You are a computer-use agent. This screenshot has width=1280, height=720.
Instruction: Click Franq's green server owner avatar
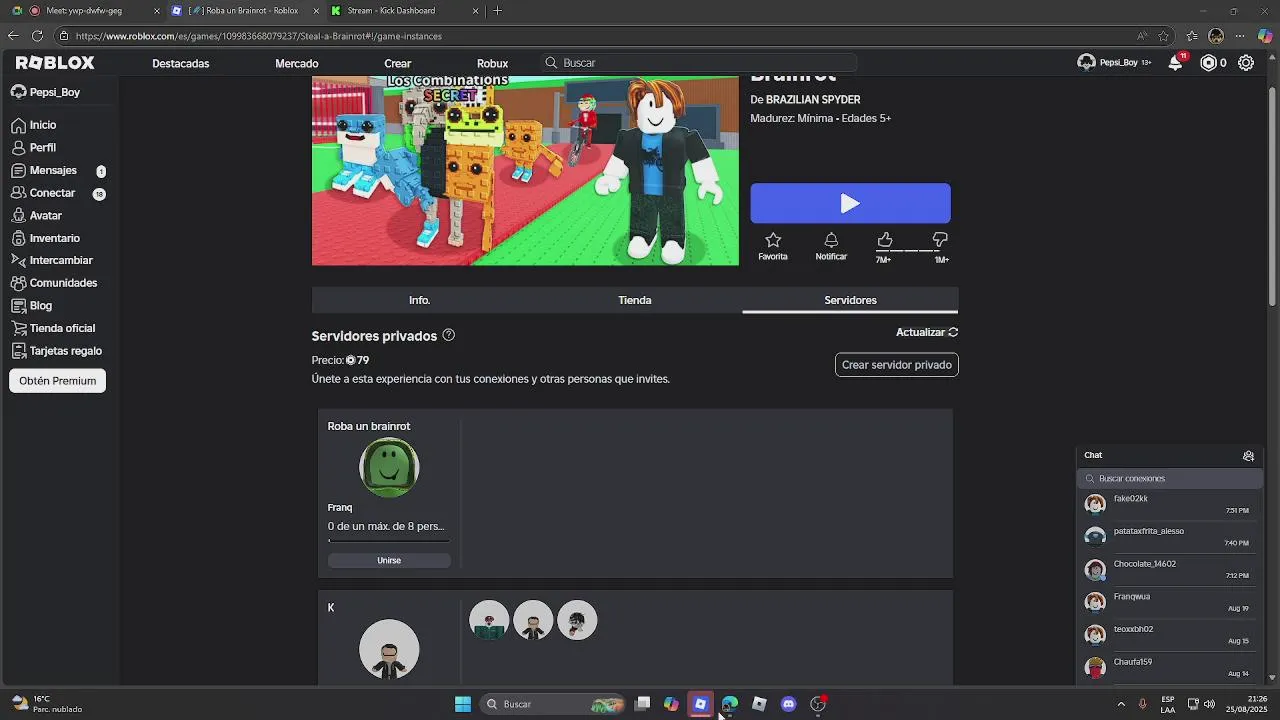(389, 467)
